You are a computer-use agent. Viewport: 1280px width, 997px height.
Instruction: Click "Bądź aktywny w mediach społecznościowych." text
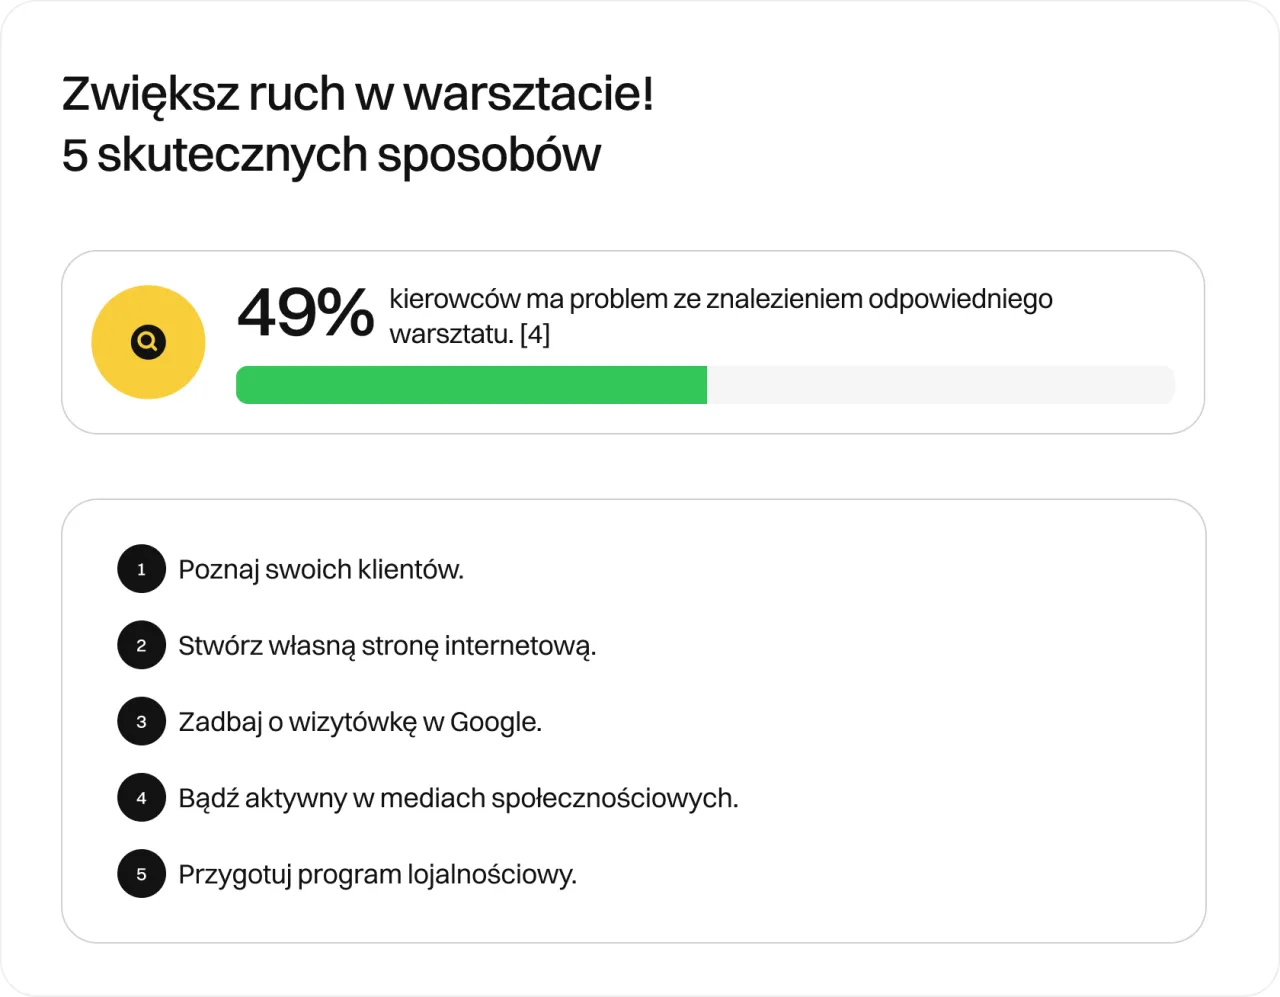pyautogui.click(x=458, y=798)
